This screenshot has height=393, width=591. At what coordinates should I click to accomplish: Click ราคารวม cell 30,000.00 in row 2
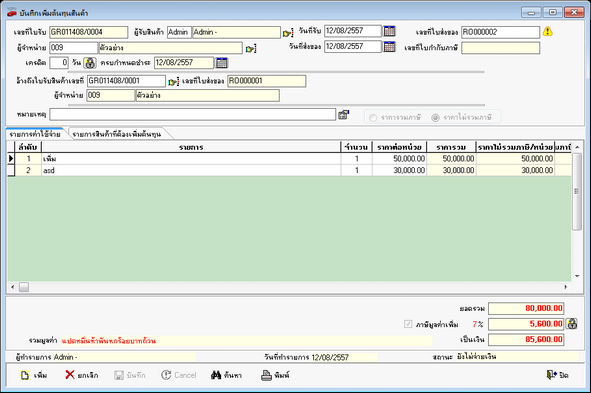click(451, 170)
